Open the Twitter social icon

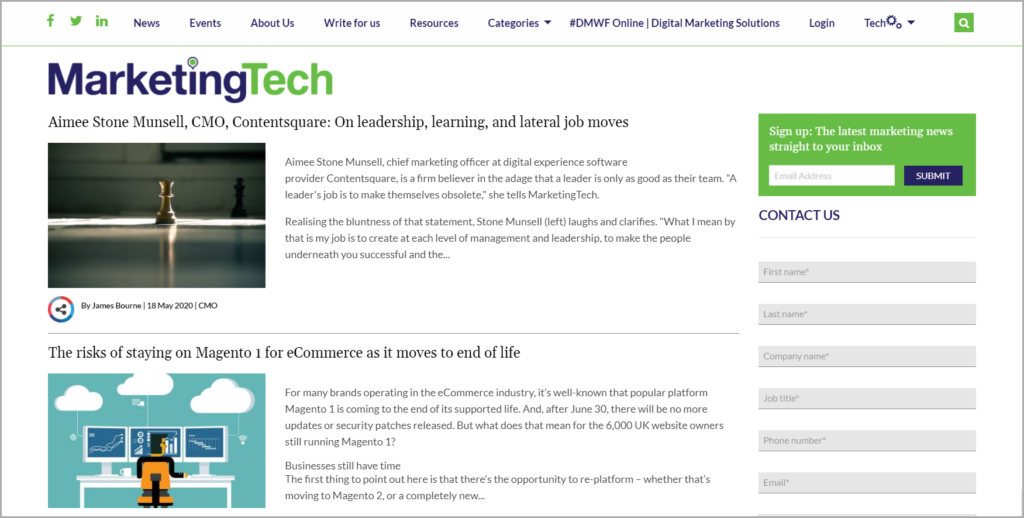coord(76,21)
